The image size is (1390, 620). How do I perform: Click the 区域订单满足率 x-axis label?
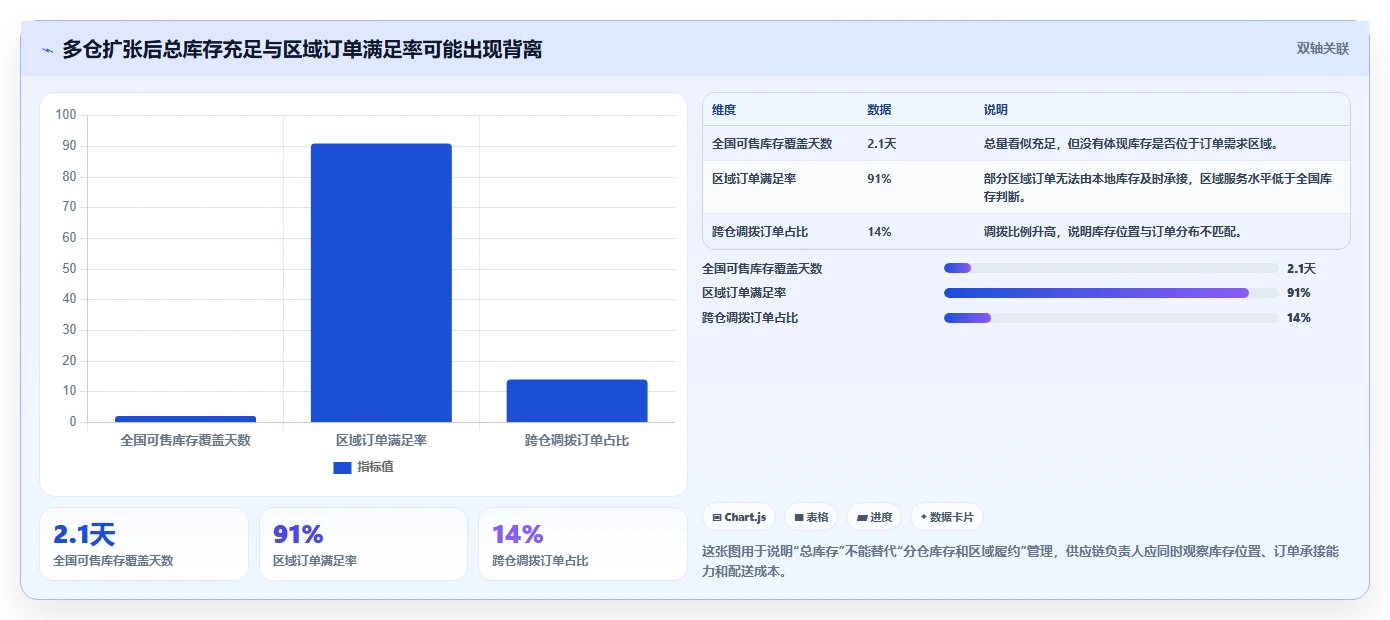click(x=381, y=440)
